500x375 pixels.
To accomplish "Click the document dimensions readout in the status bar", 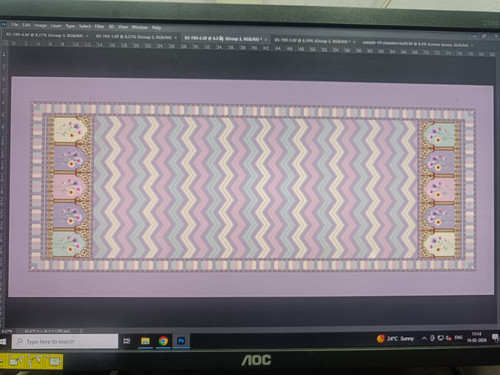I will pos(47,331).
